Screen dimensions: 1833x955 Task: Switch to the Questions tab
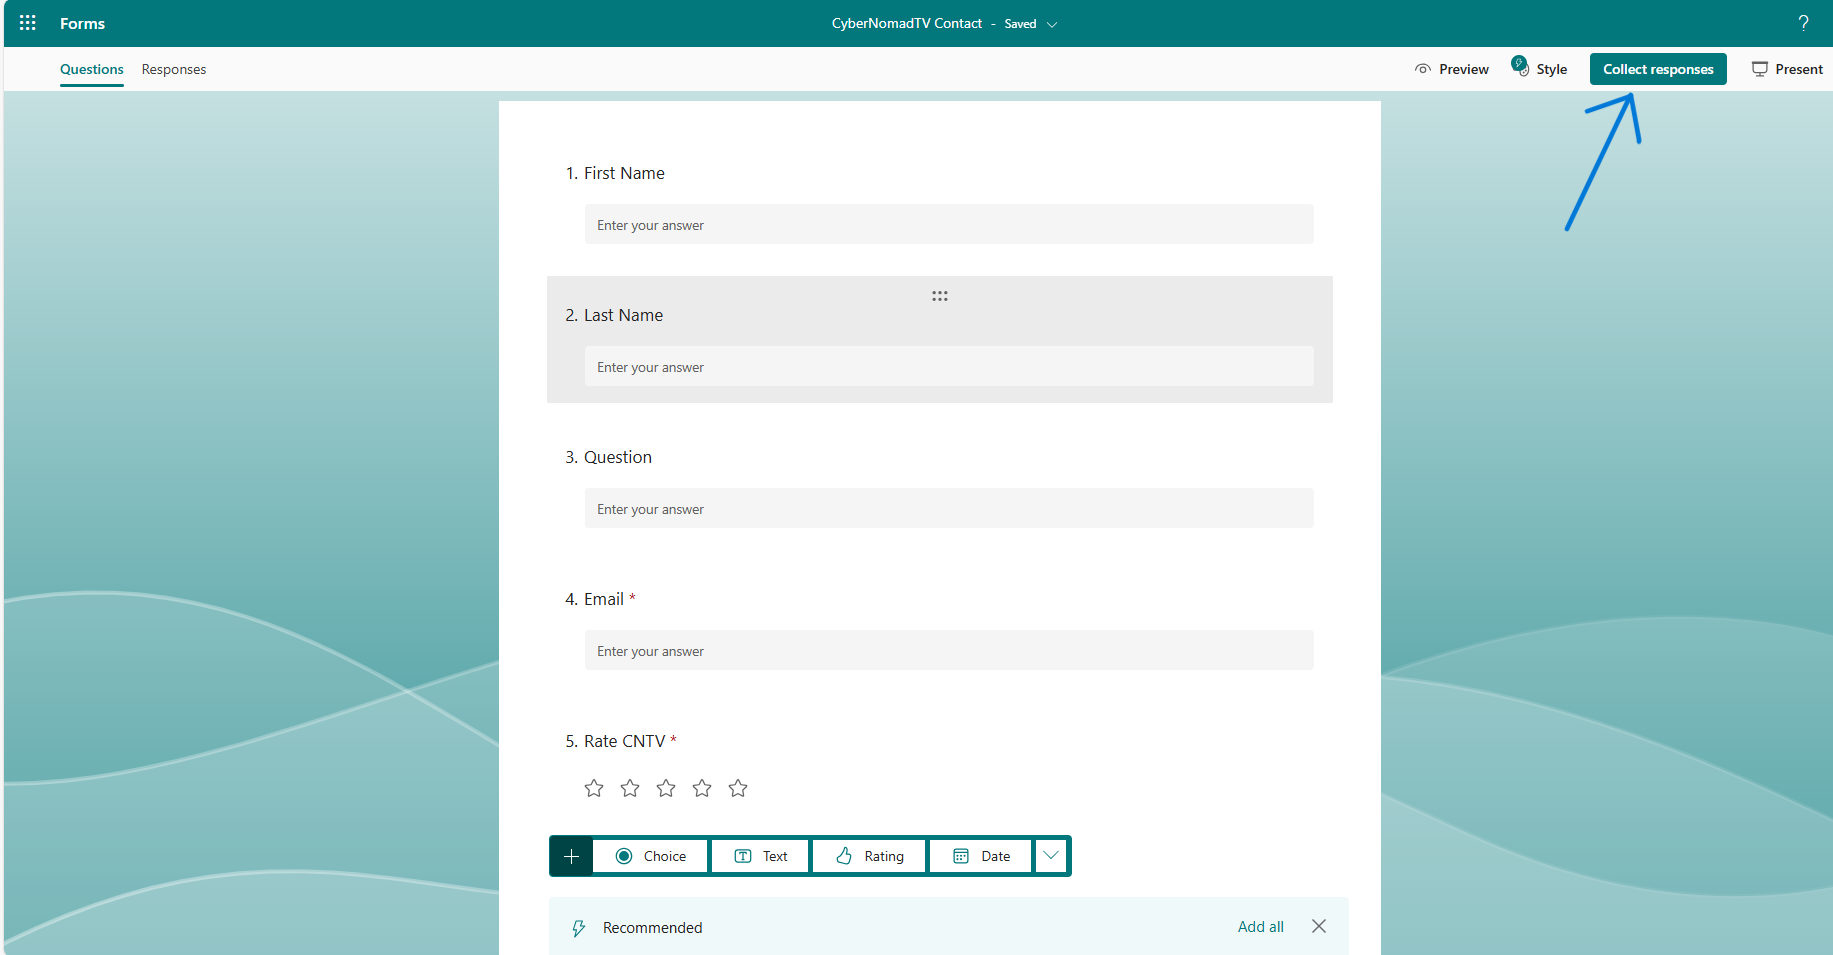(x=91, y=69)
